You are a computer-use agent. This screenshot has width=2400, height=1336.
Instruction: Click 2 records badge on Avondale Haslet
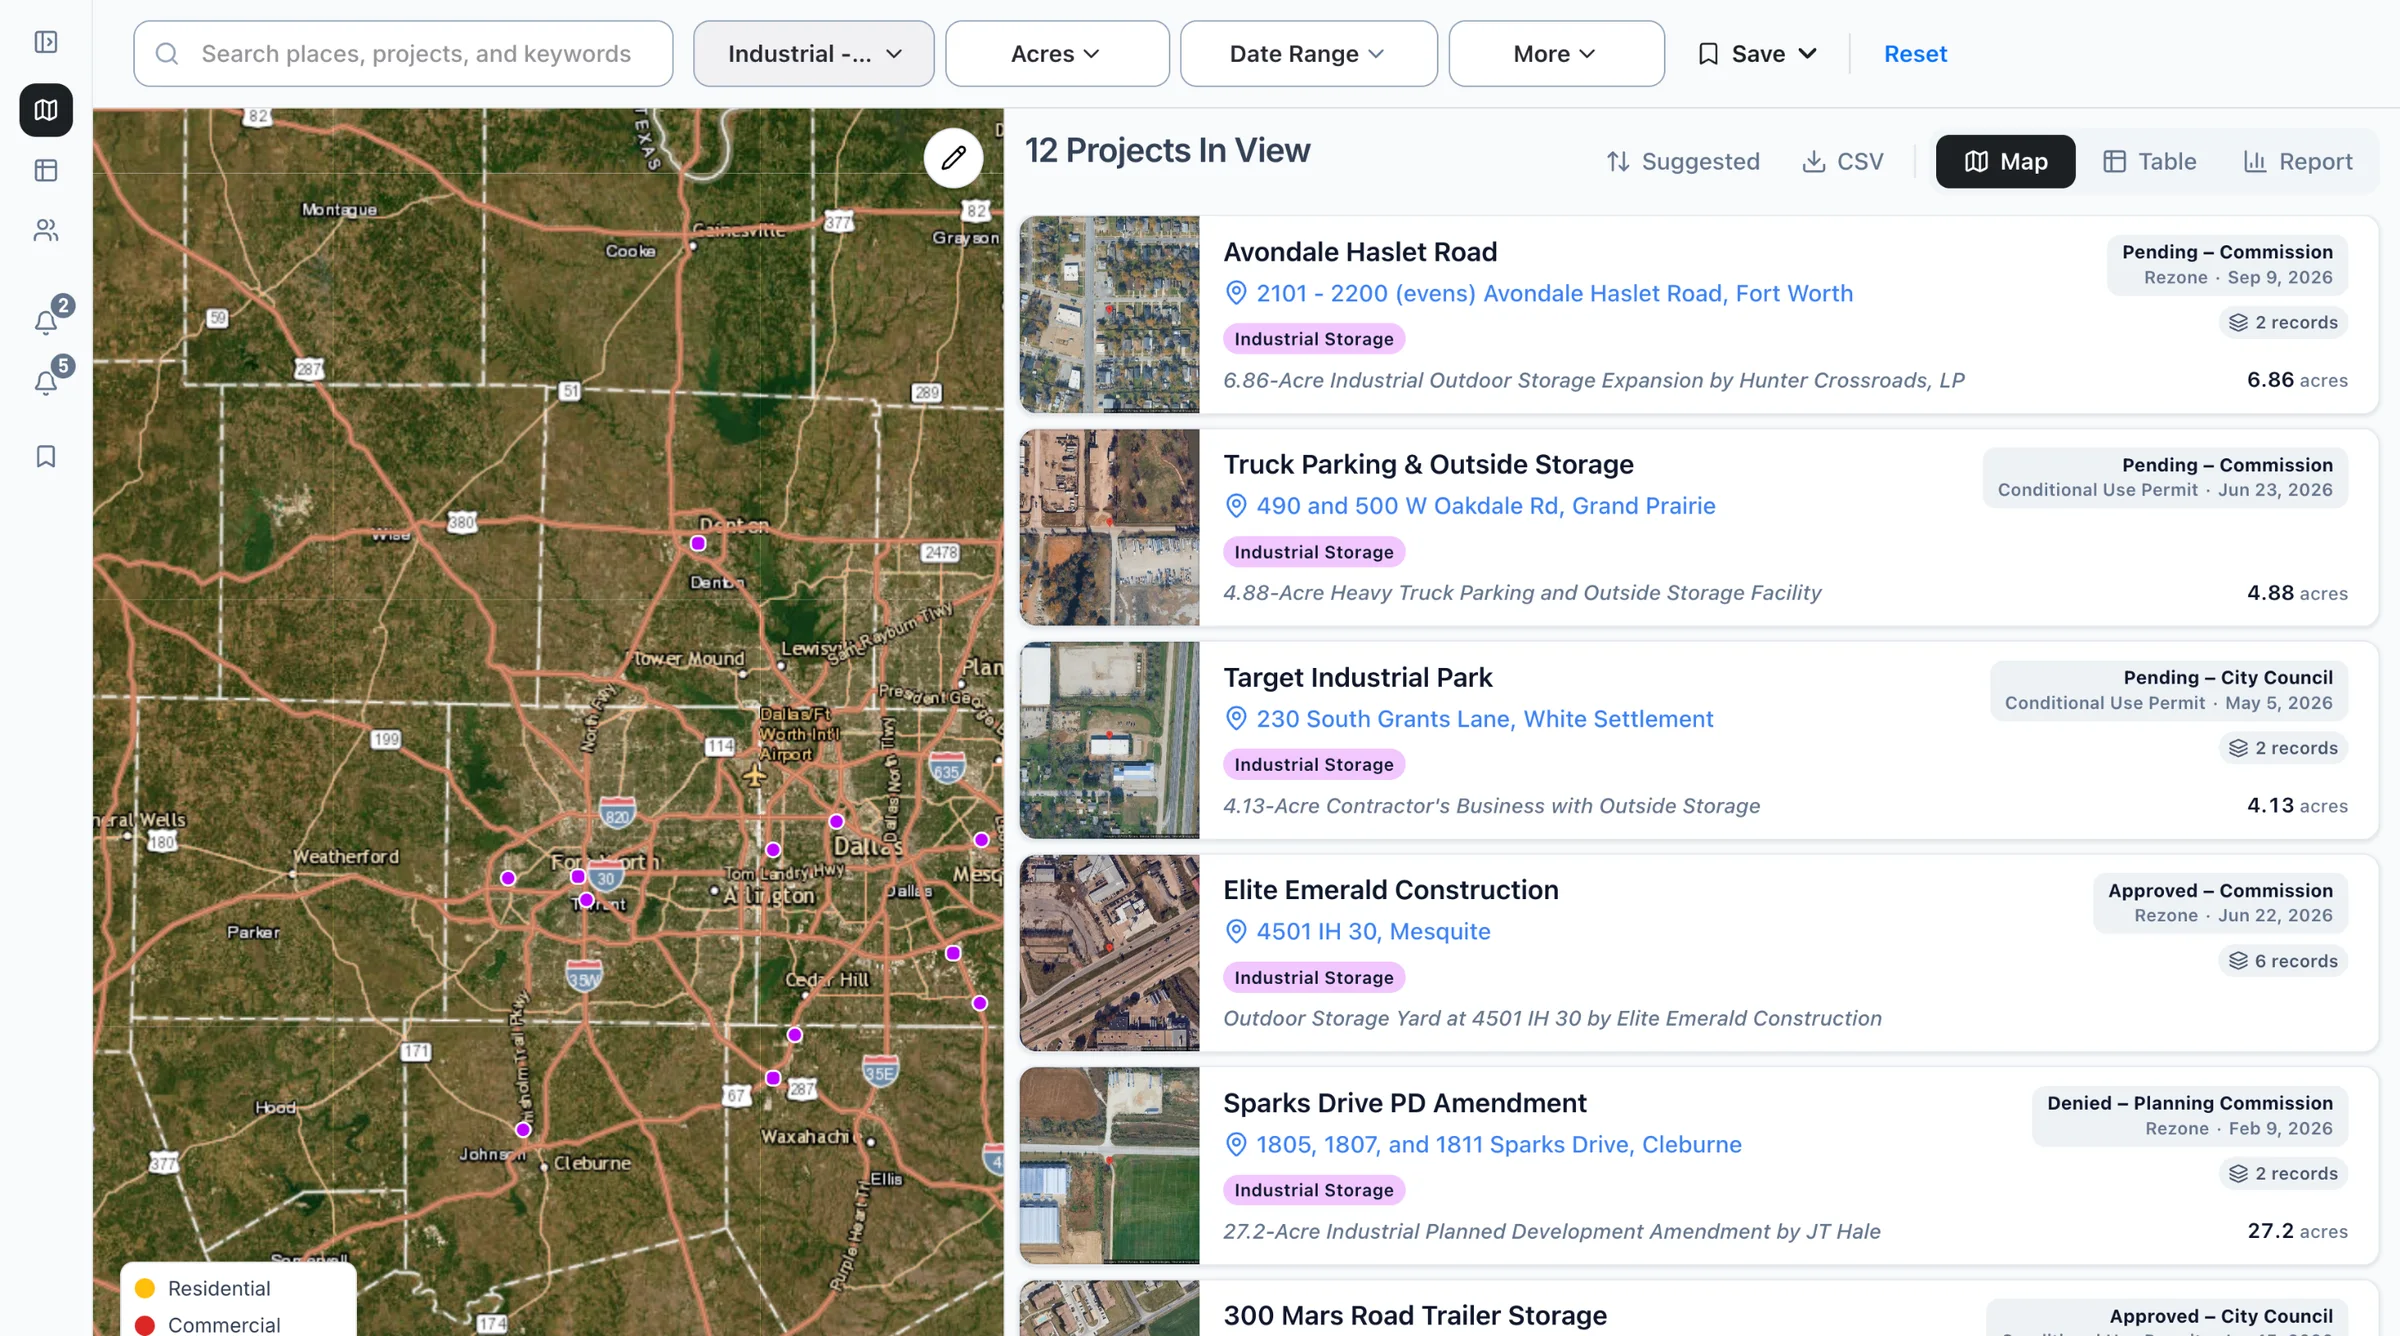(x=2283, y=322)
